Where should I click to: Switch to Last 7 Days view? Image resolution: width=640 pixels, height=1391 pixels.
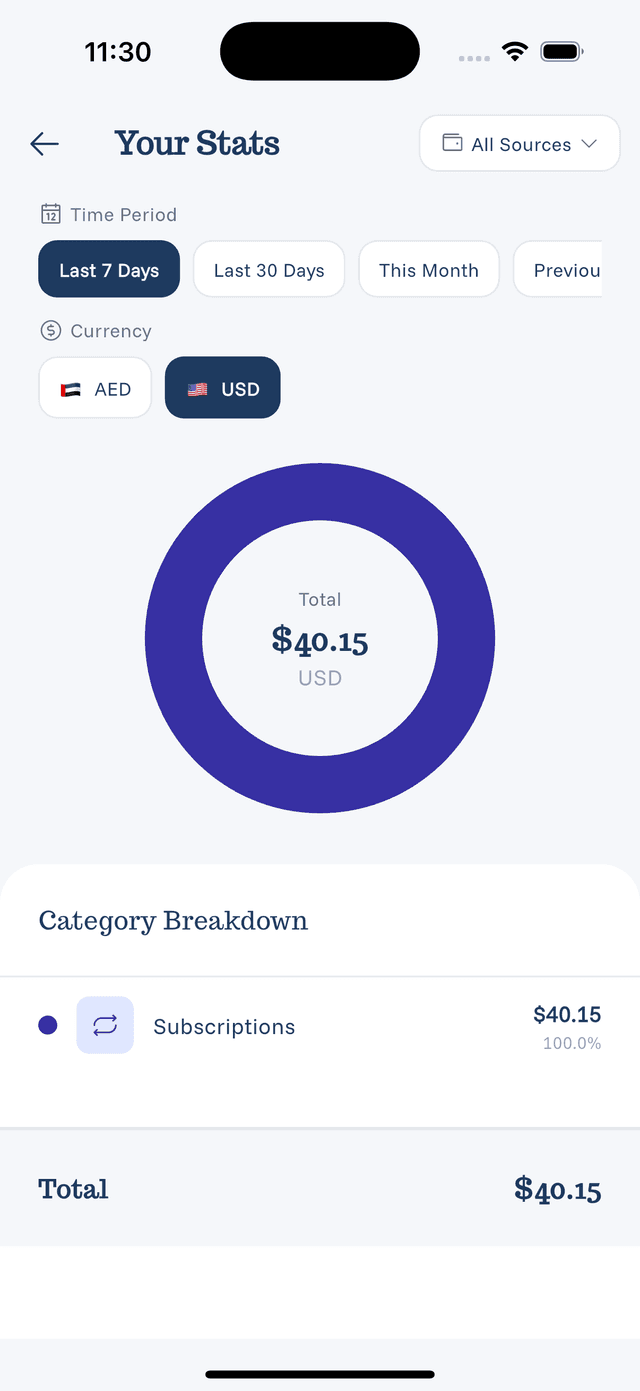108,269
